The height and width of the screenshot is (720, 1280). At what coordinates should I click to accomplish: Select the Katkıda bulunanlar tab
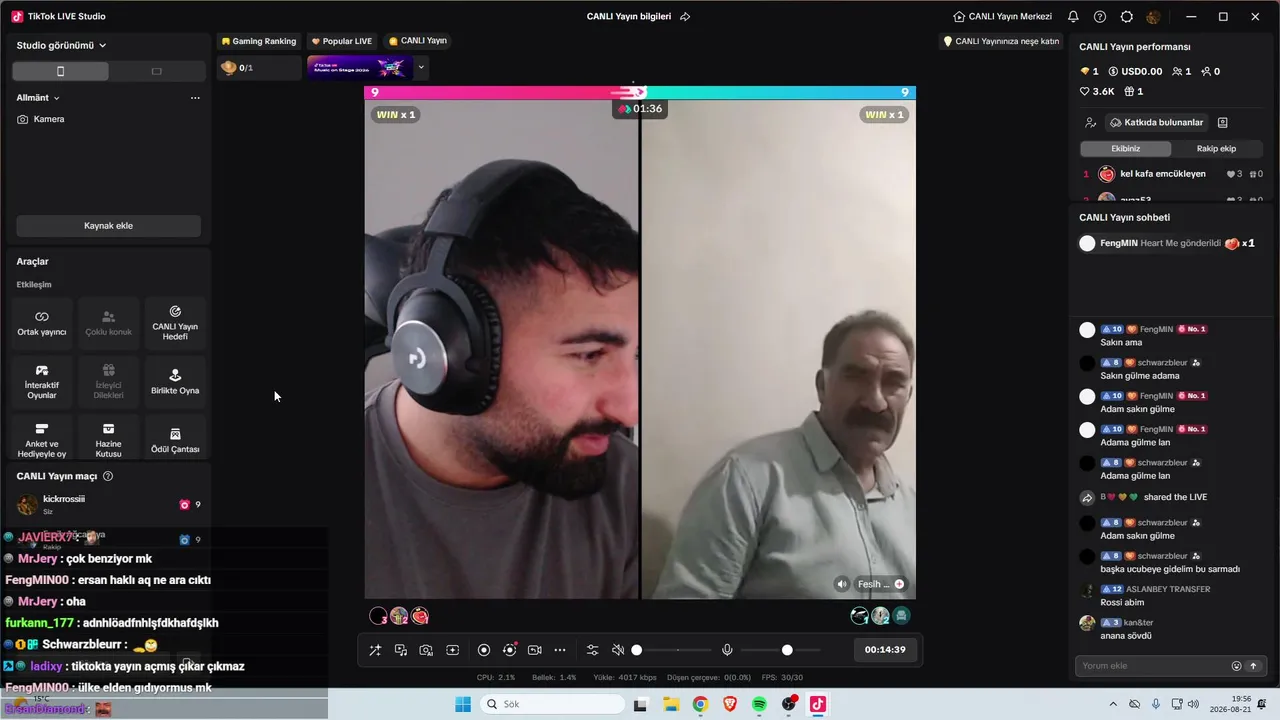click(1155, 123)
